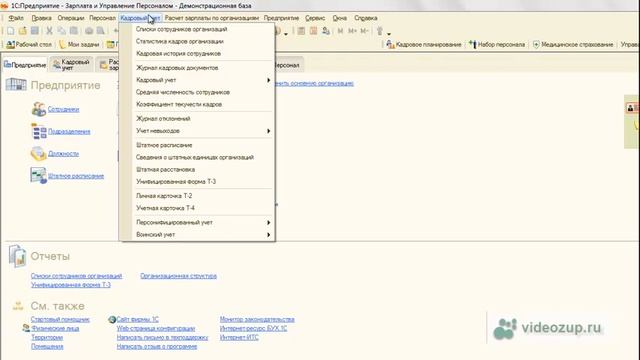Open Набор персонала from the toolbar

coord(497,44)
